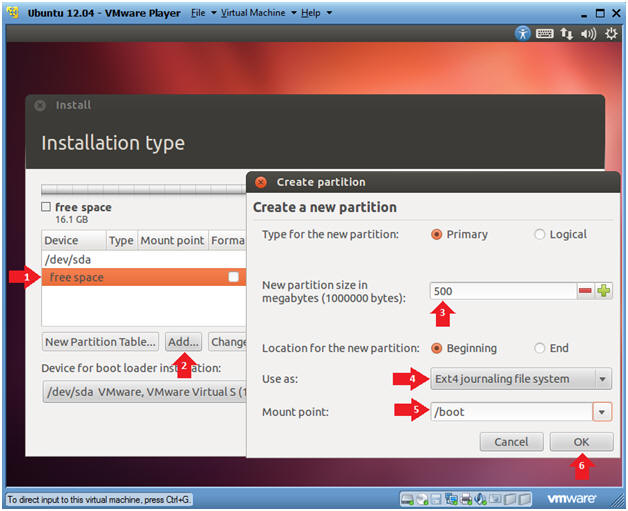Select the /dev/sda device row
The image size is (628, 511).
(x=144, y=260)
